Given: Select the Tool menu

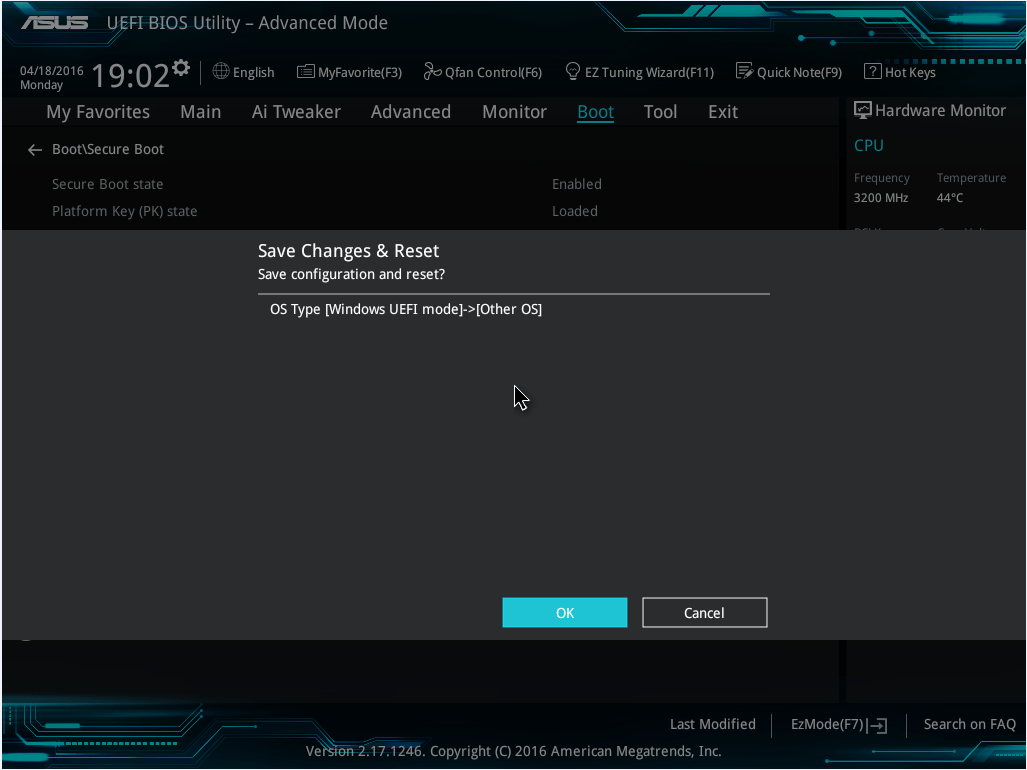Looking at the screenshot, I should point(660,111).
